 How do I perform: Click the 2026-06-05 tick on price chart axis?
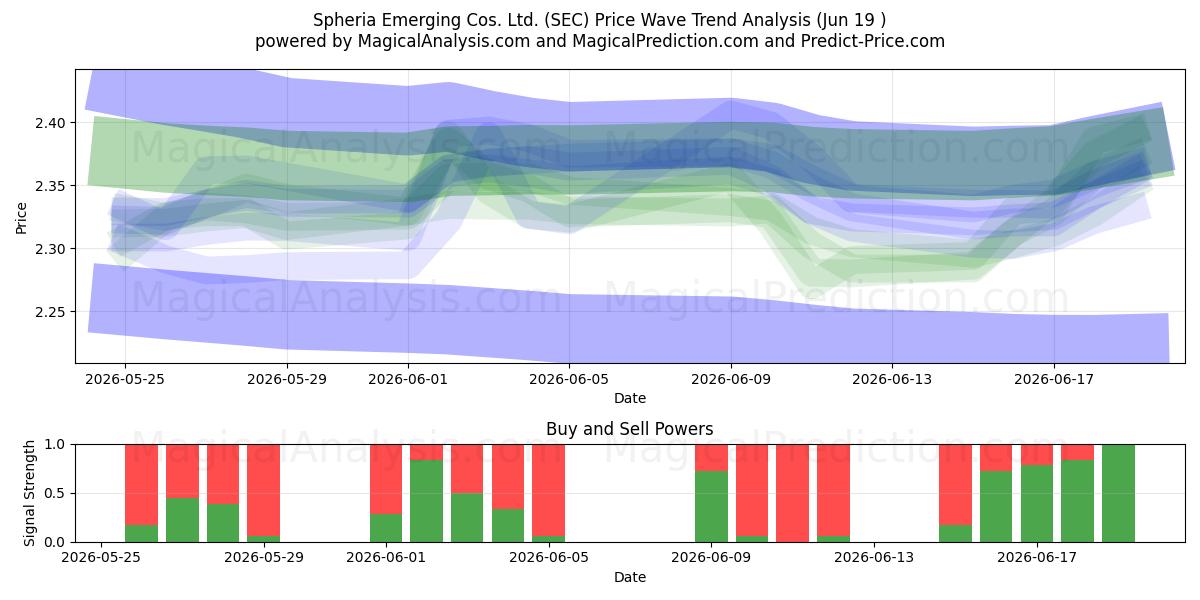click(x=569, y=379)
